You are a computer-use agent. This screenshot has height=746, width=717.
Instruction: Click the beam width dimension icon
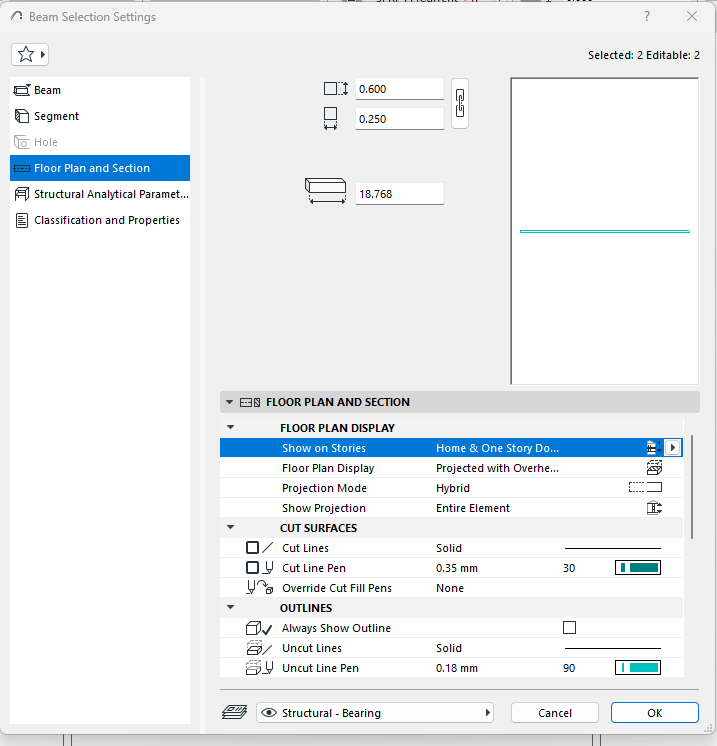[x=330, y=118]
